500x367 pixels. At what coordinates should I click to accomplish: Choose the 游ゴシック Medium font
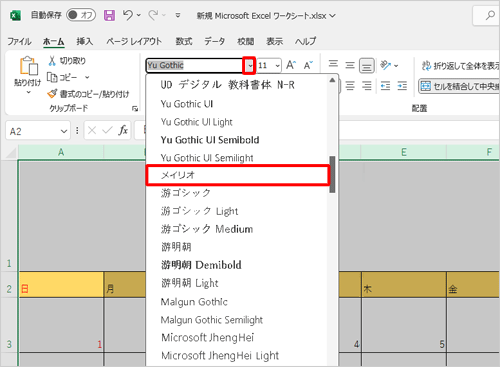click(237, 229)
